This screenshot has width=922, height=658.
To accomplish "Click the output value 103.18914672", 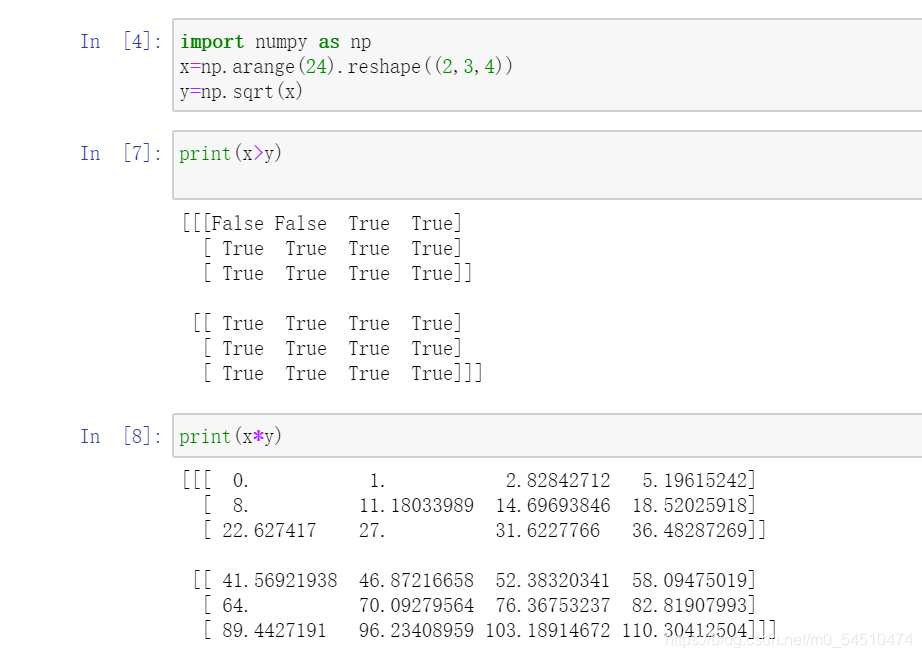I will (547, 630).
